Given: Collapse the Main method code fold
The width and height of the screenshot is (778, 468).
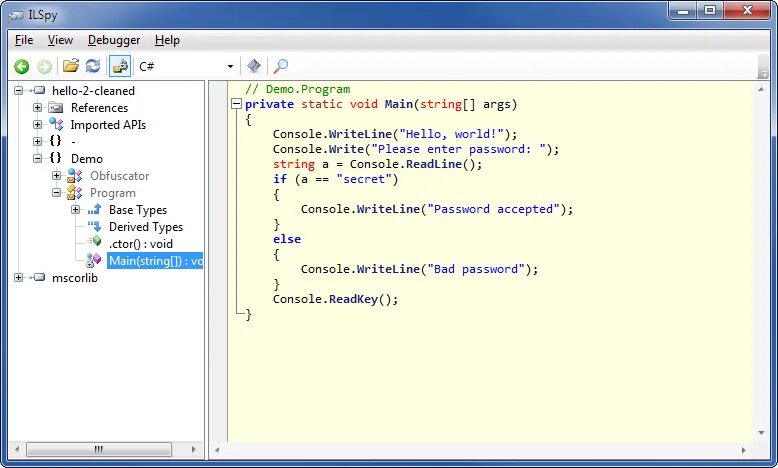Looking at the screenshot, I should 237,104.
